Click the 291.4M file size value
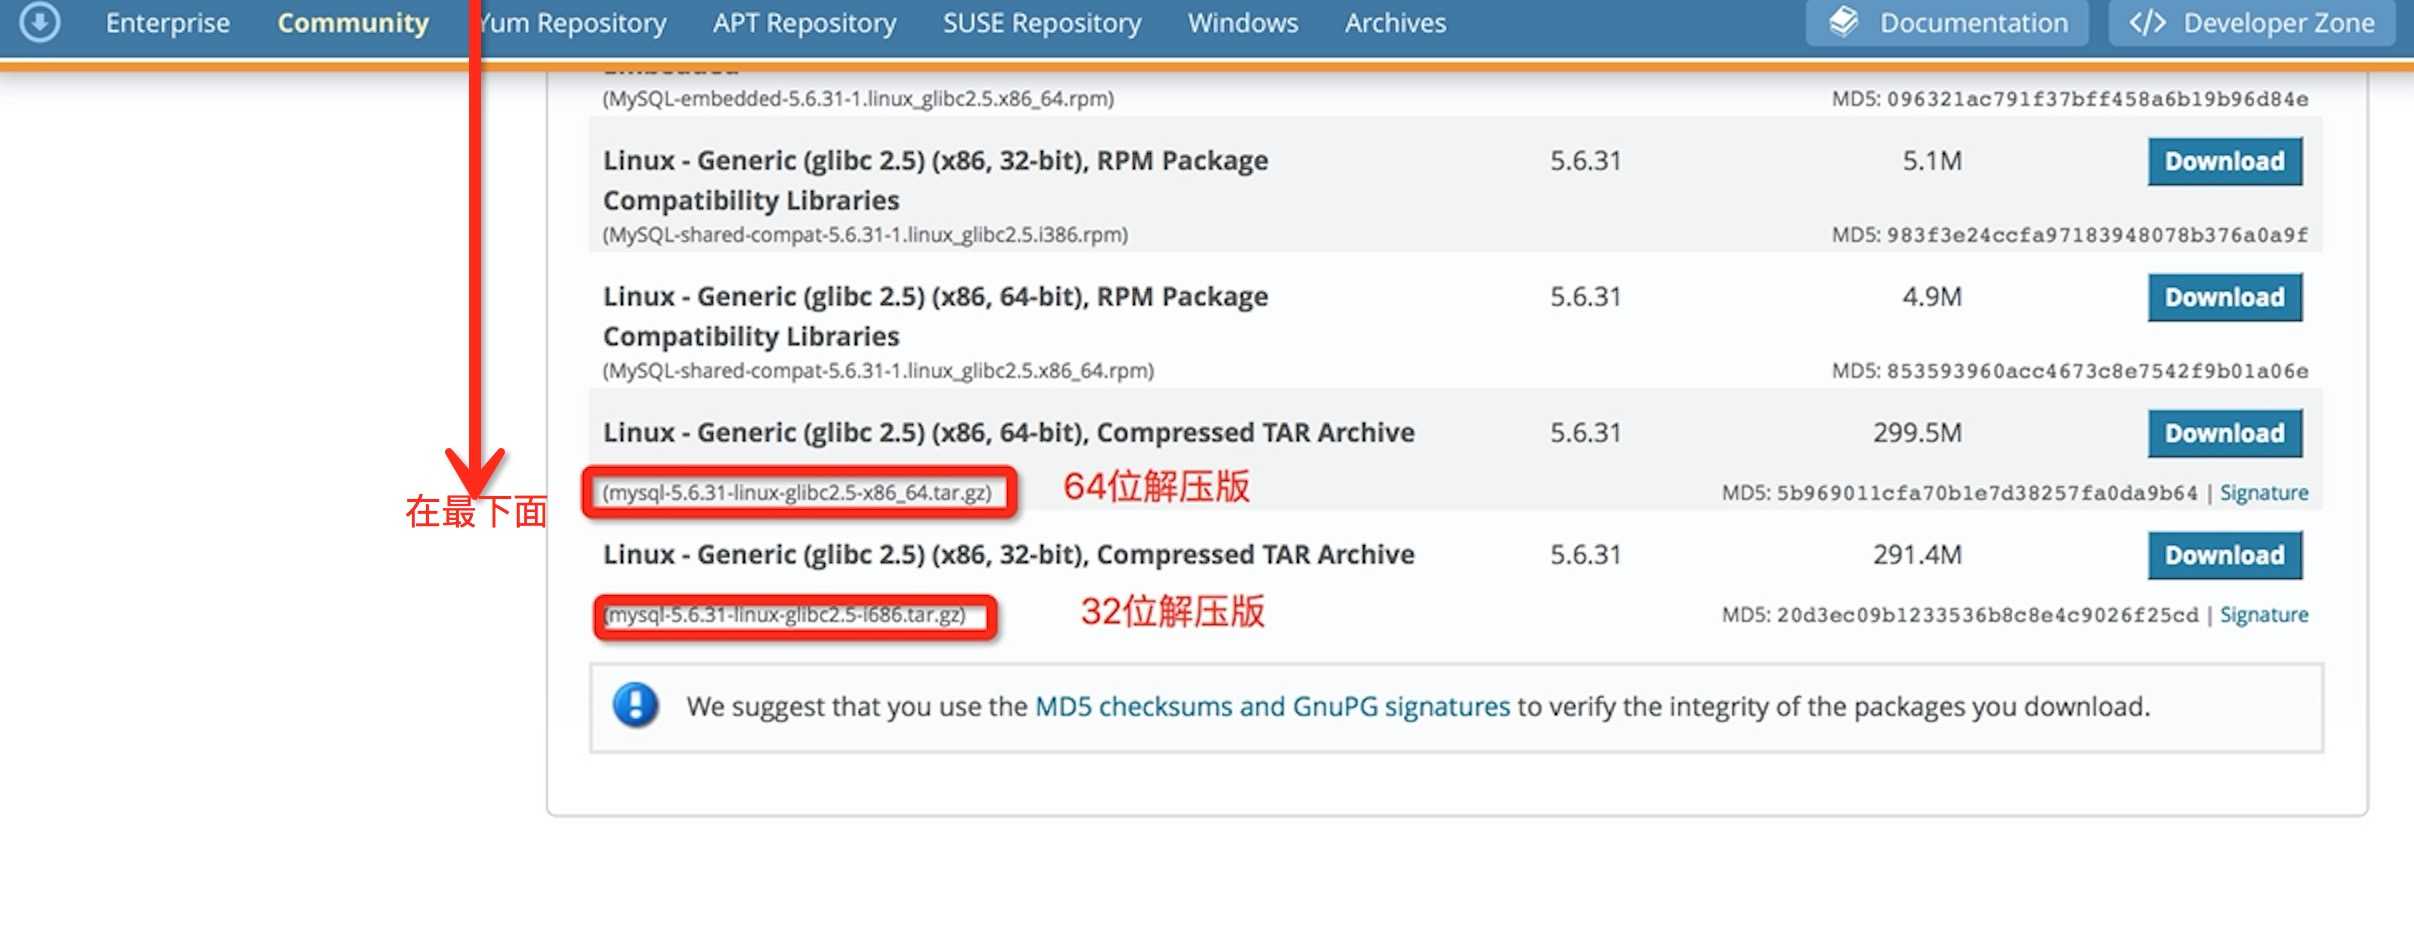This screenshot has width=2414, height=932. 1917,555
